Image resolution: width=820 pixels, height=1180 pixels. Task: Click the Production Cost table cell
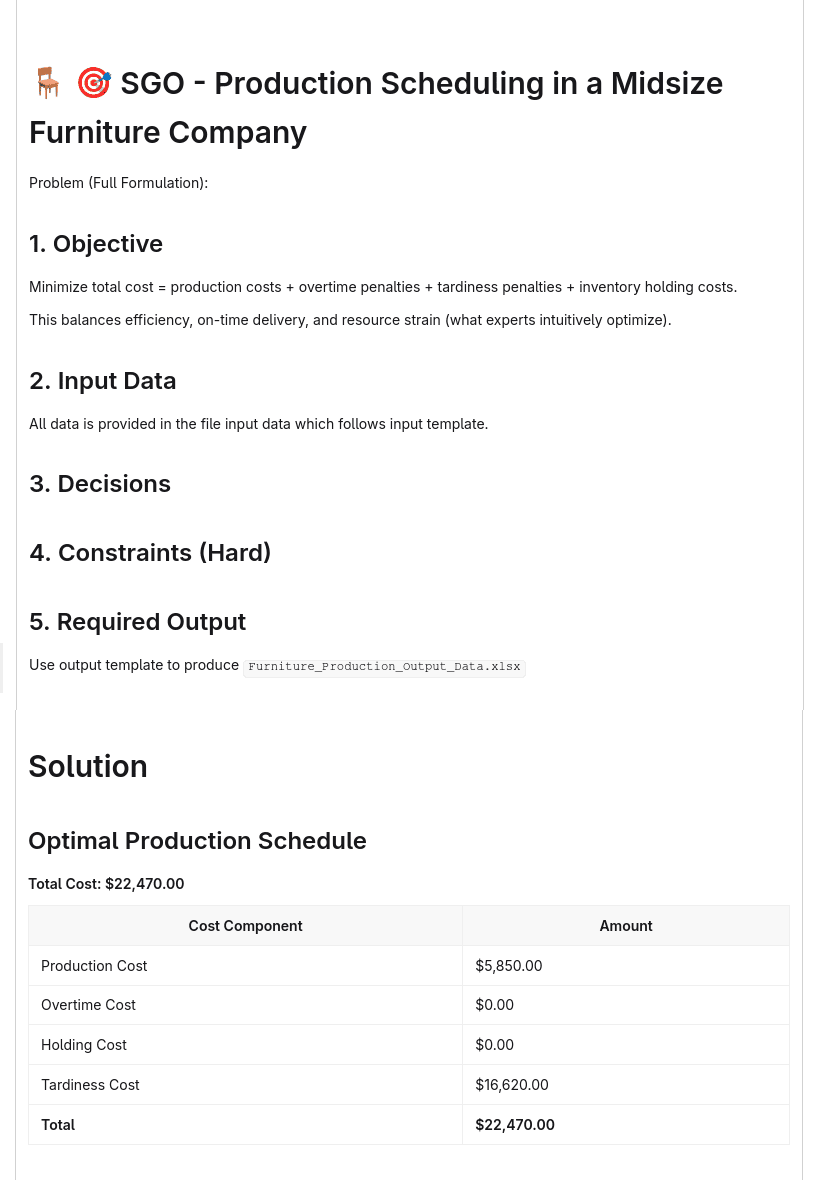click(x=245, y=966)
